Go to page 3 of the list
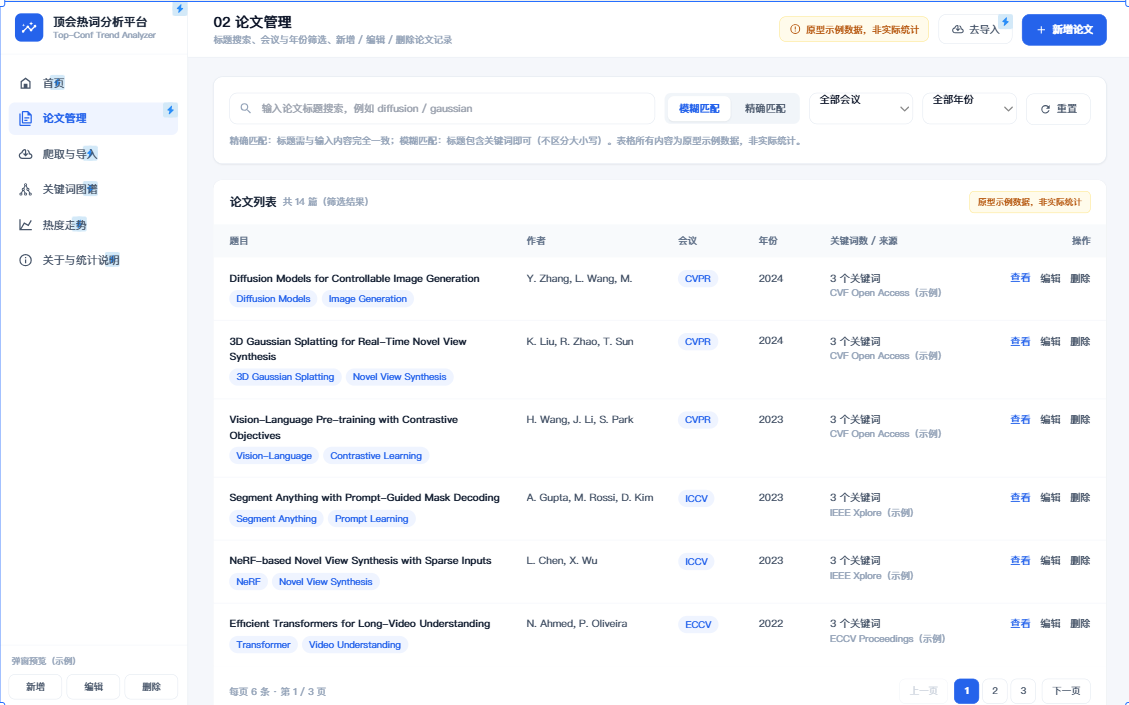 tap(1023, 691)
